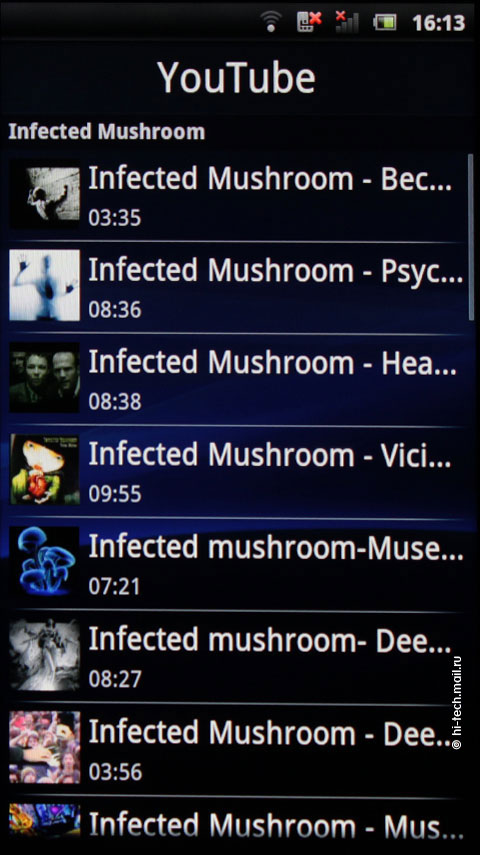Screen dimensions: 480x855
Task: Tap the Wi-Fi signal icon in status bar
Action: (x=271, y=22)
